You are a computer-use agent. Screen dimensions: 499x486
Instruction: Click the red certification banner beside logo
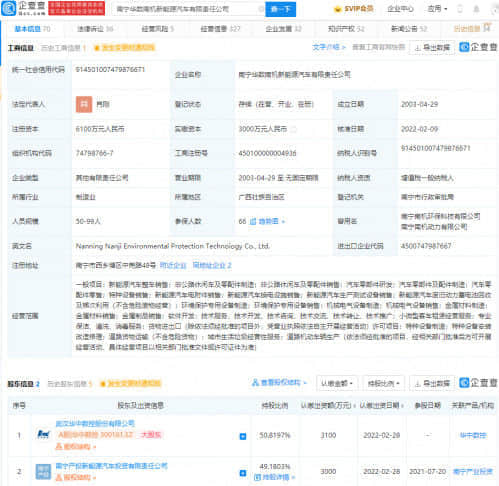click(x=76, y=8)
